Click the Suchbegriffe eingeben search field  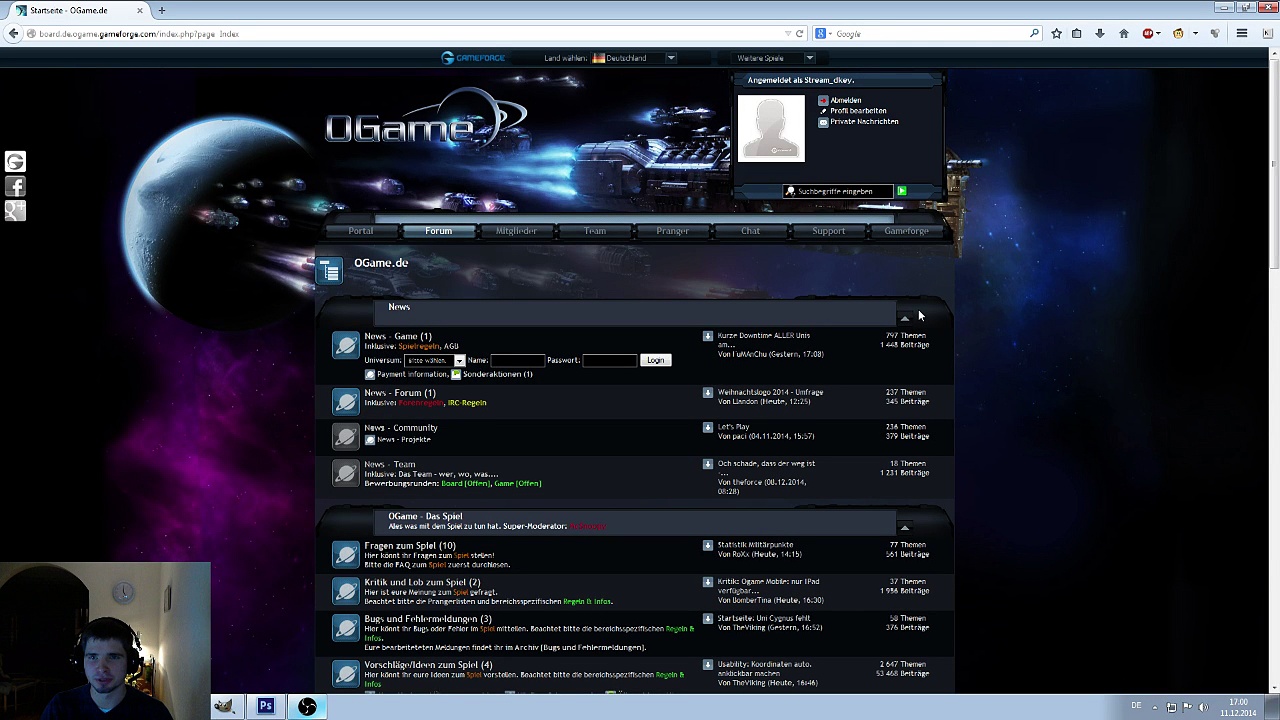pos(840,191)
